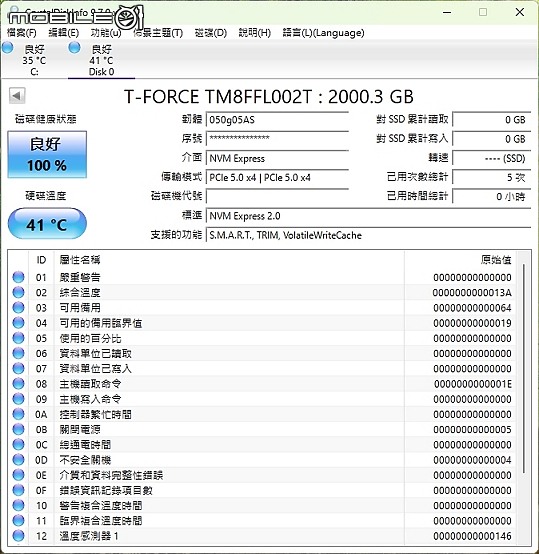Image resolution: width=539 pixels, height=554 pixels.
Task: Click the interface field NVM Express
Action: [x=277, y=158]
